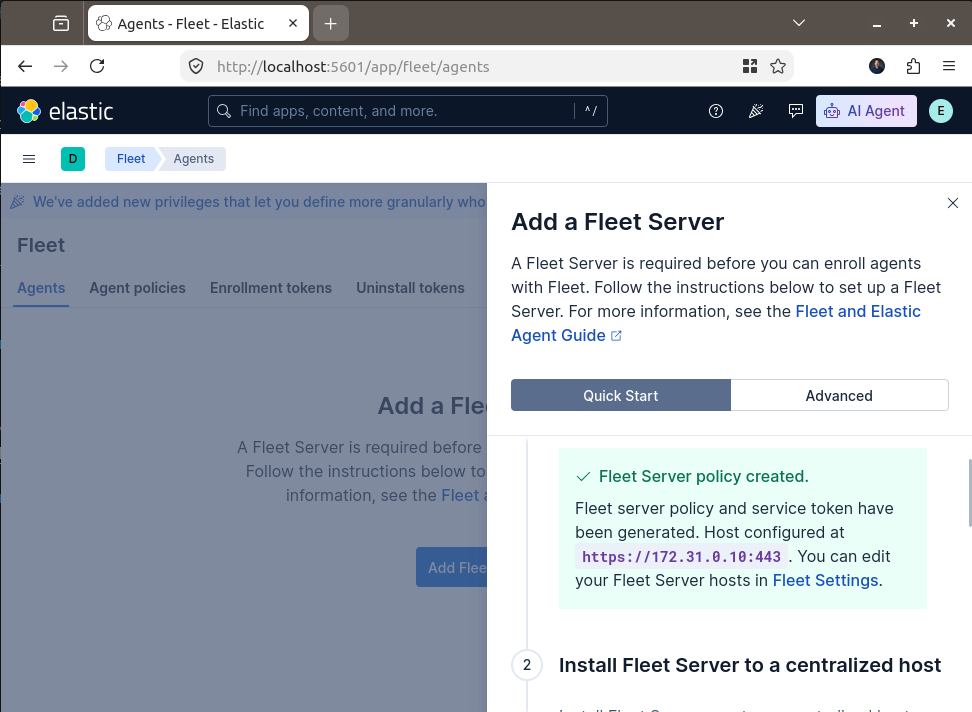Click the new privileges announcement banner text

[259, 202]
